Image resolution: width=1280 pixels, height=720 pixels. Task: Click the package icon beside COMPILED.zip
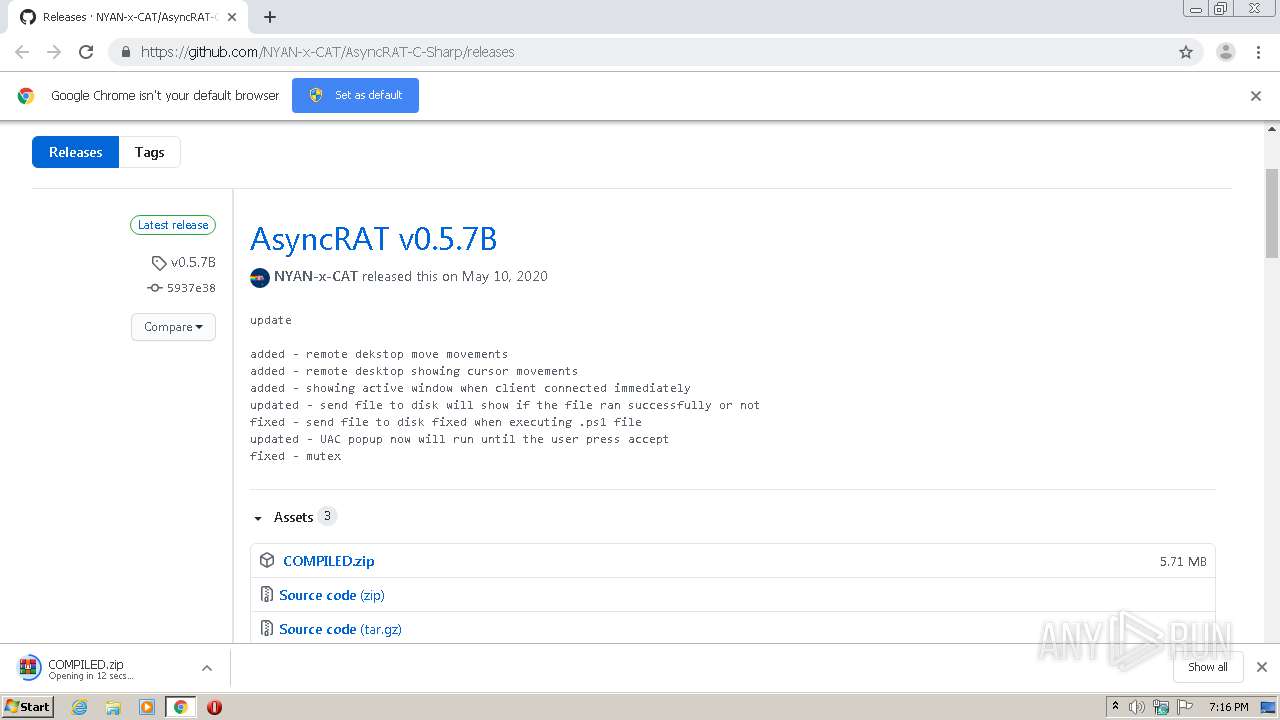(267, 560)
